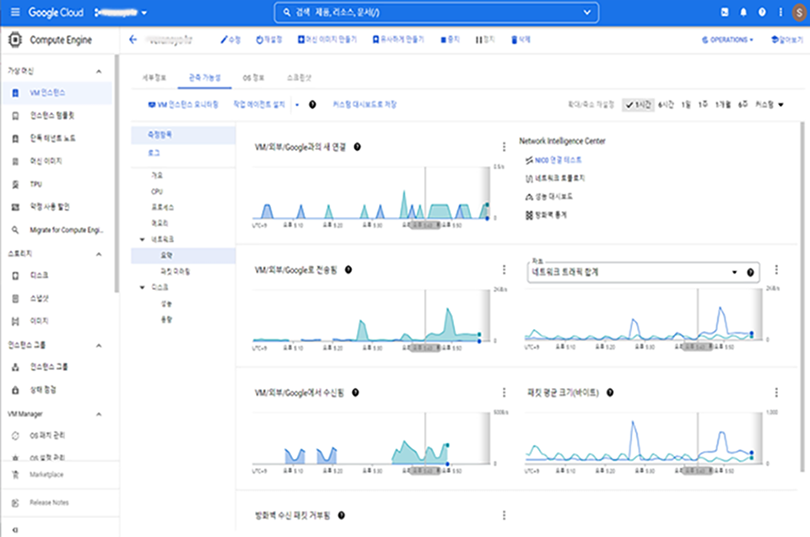
Task: Expand the search bar dropdown arrow
Action: (x=587, y=12)
